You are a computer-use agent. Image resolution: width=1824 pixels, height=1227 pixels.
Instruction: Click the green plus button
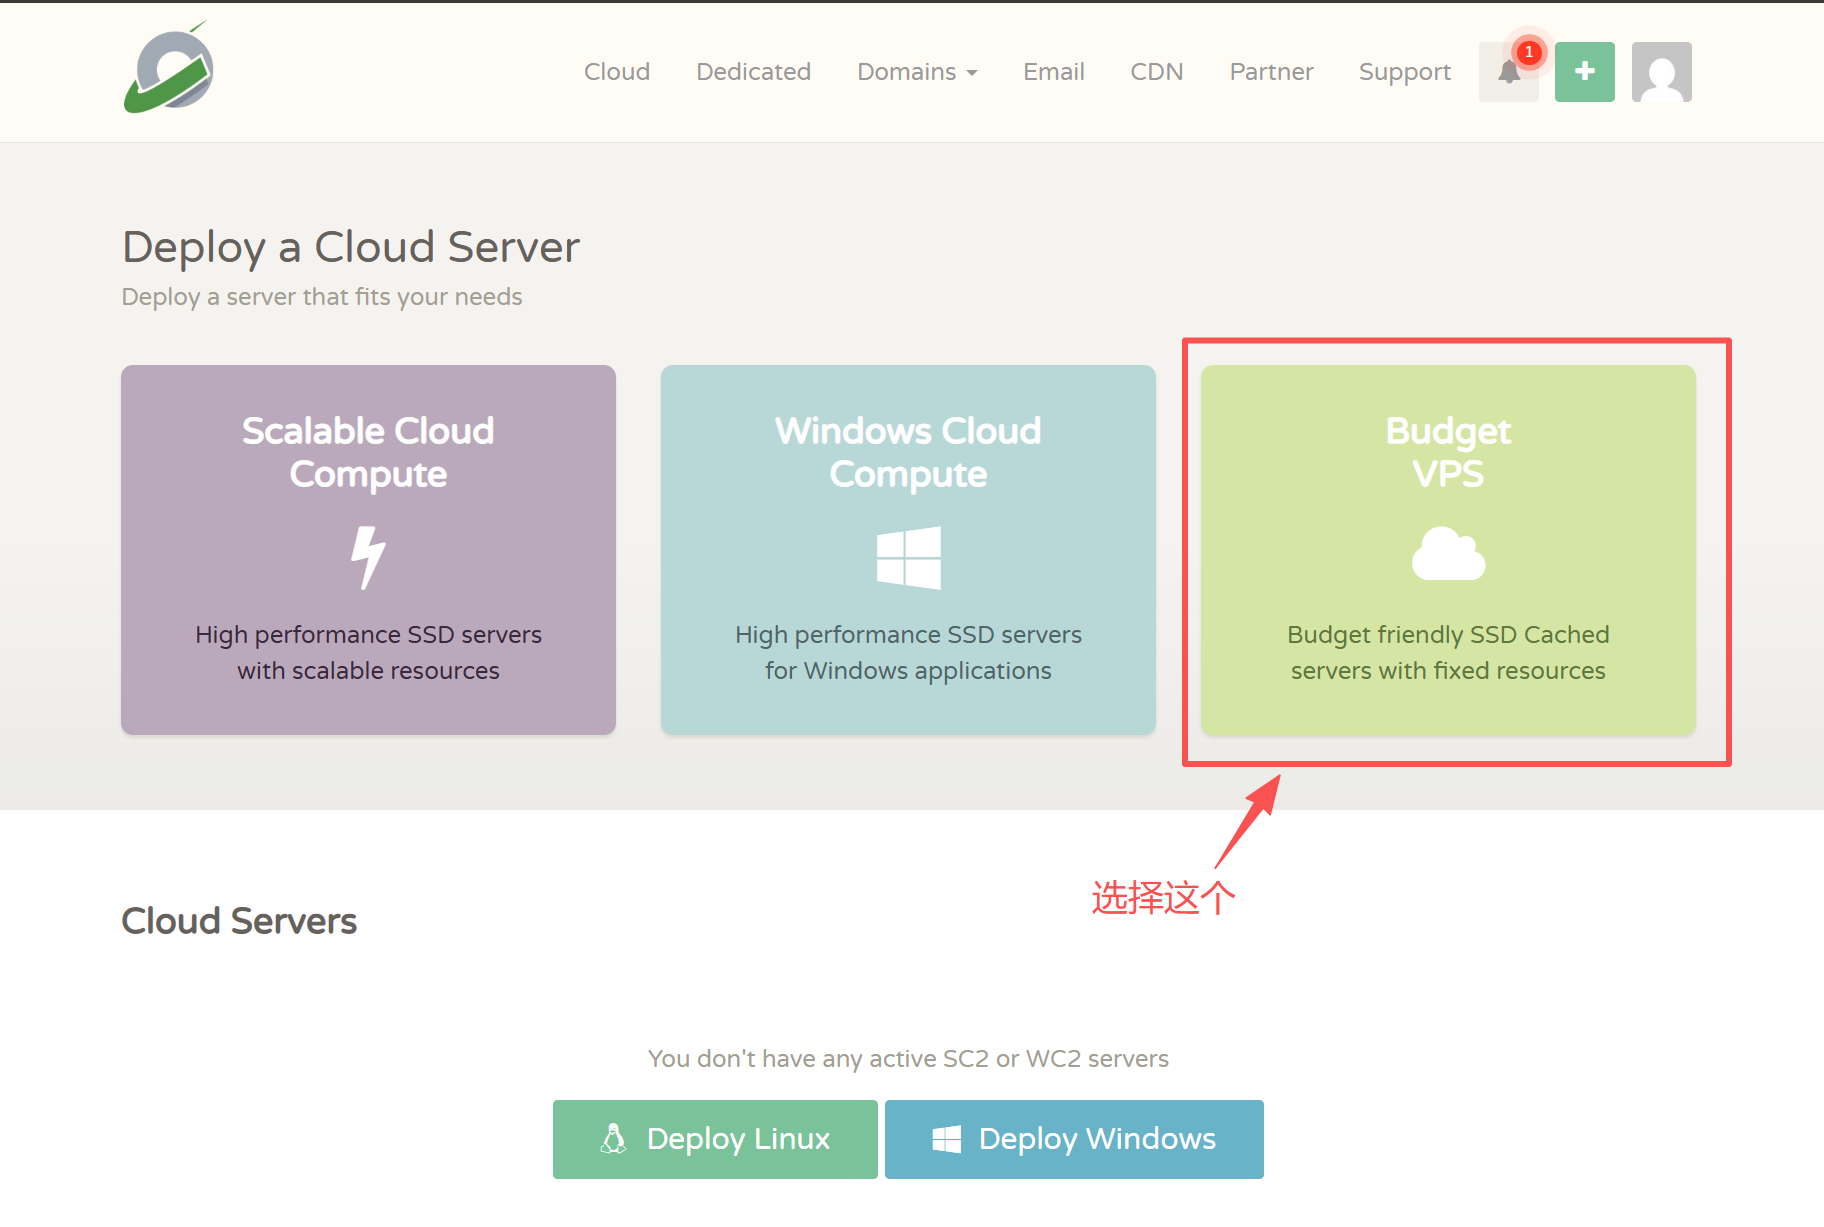(x=1584, y=72)
